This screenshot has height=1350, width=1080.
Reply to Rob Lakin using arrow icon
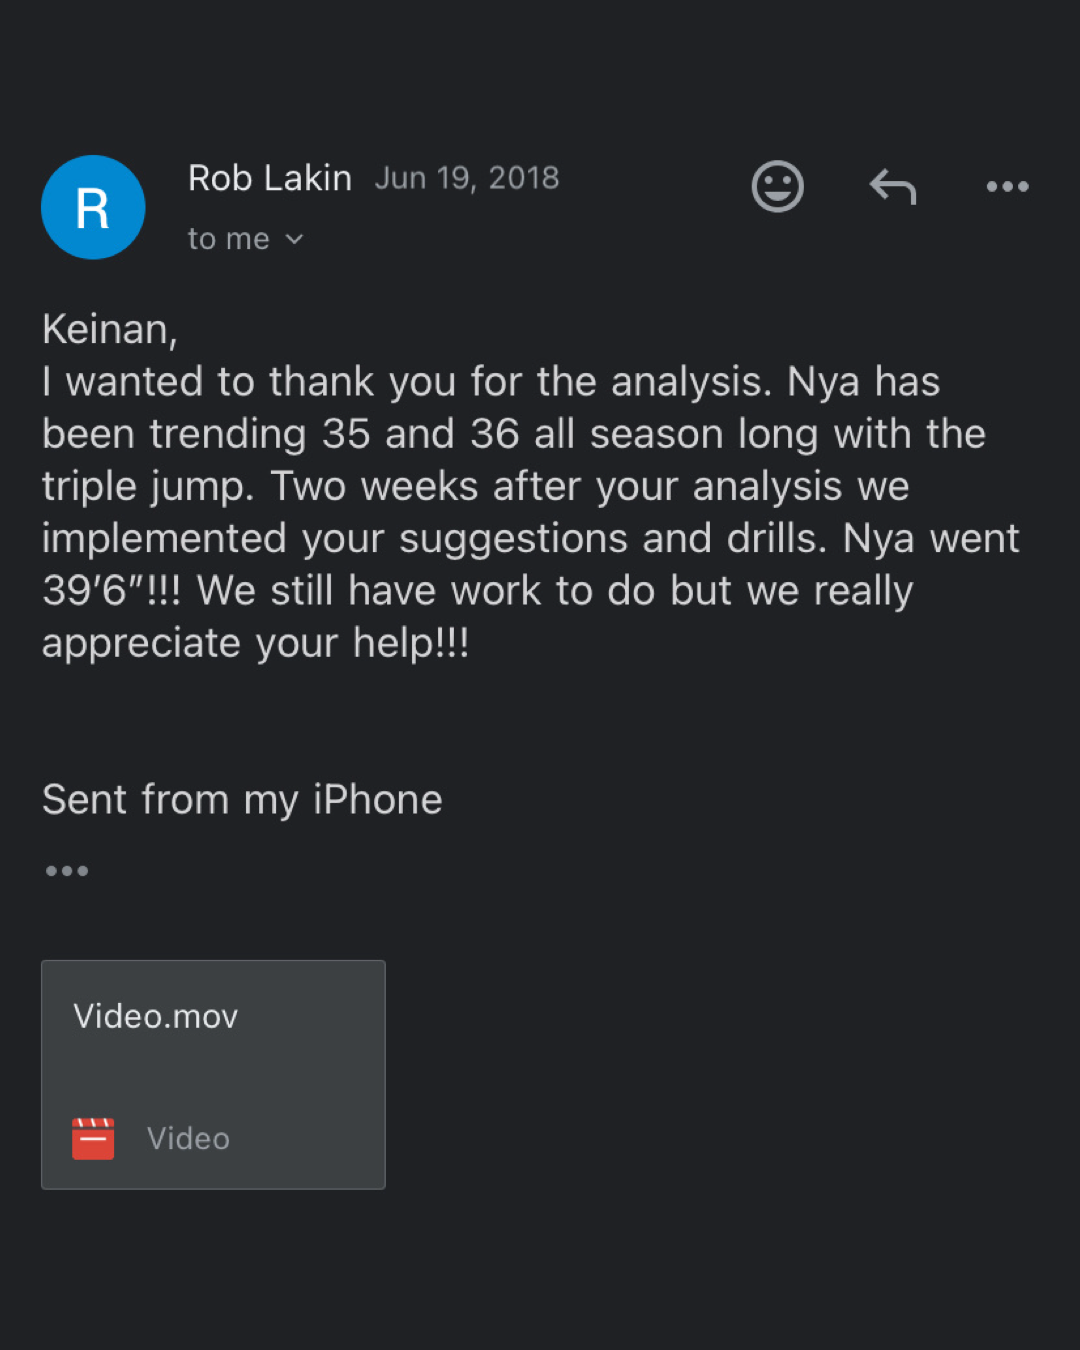(893, 186)
